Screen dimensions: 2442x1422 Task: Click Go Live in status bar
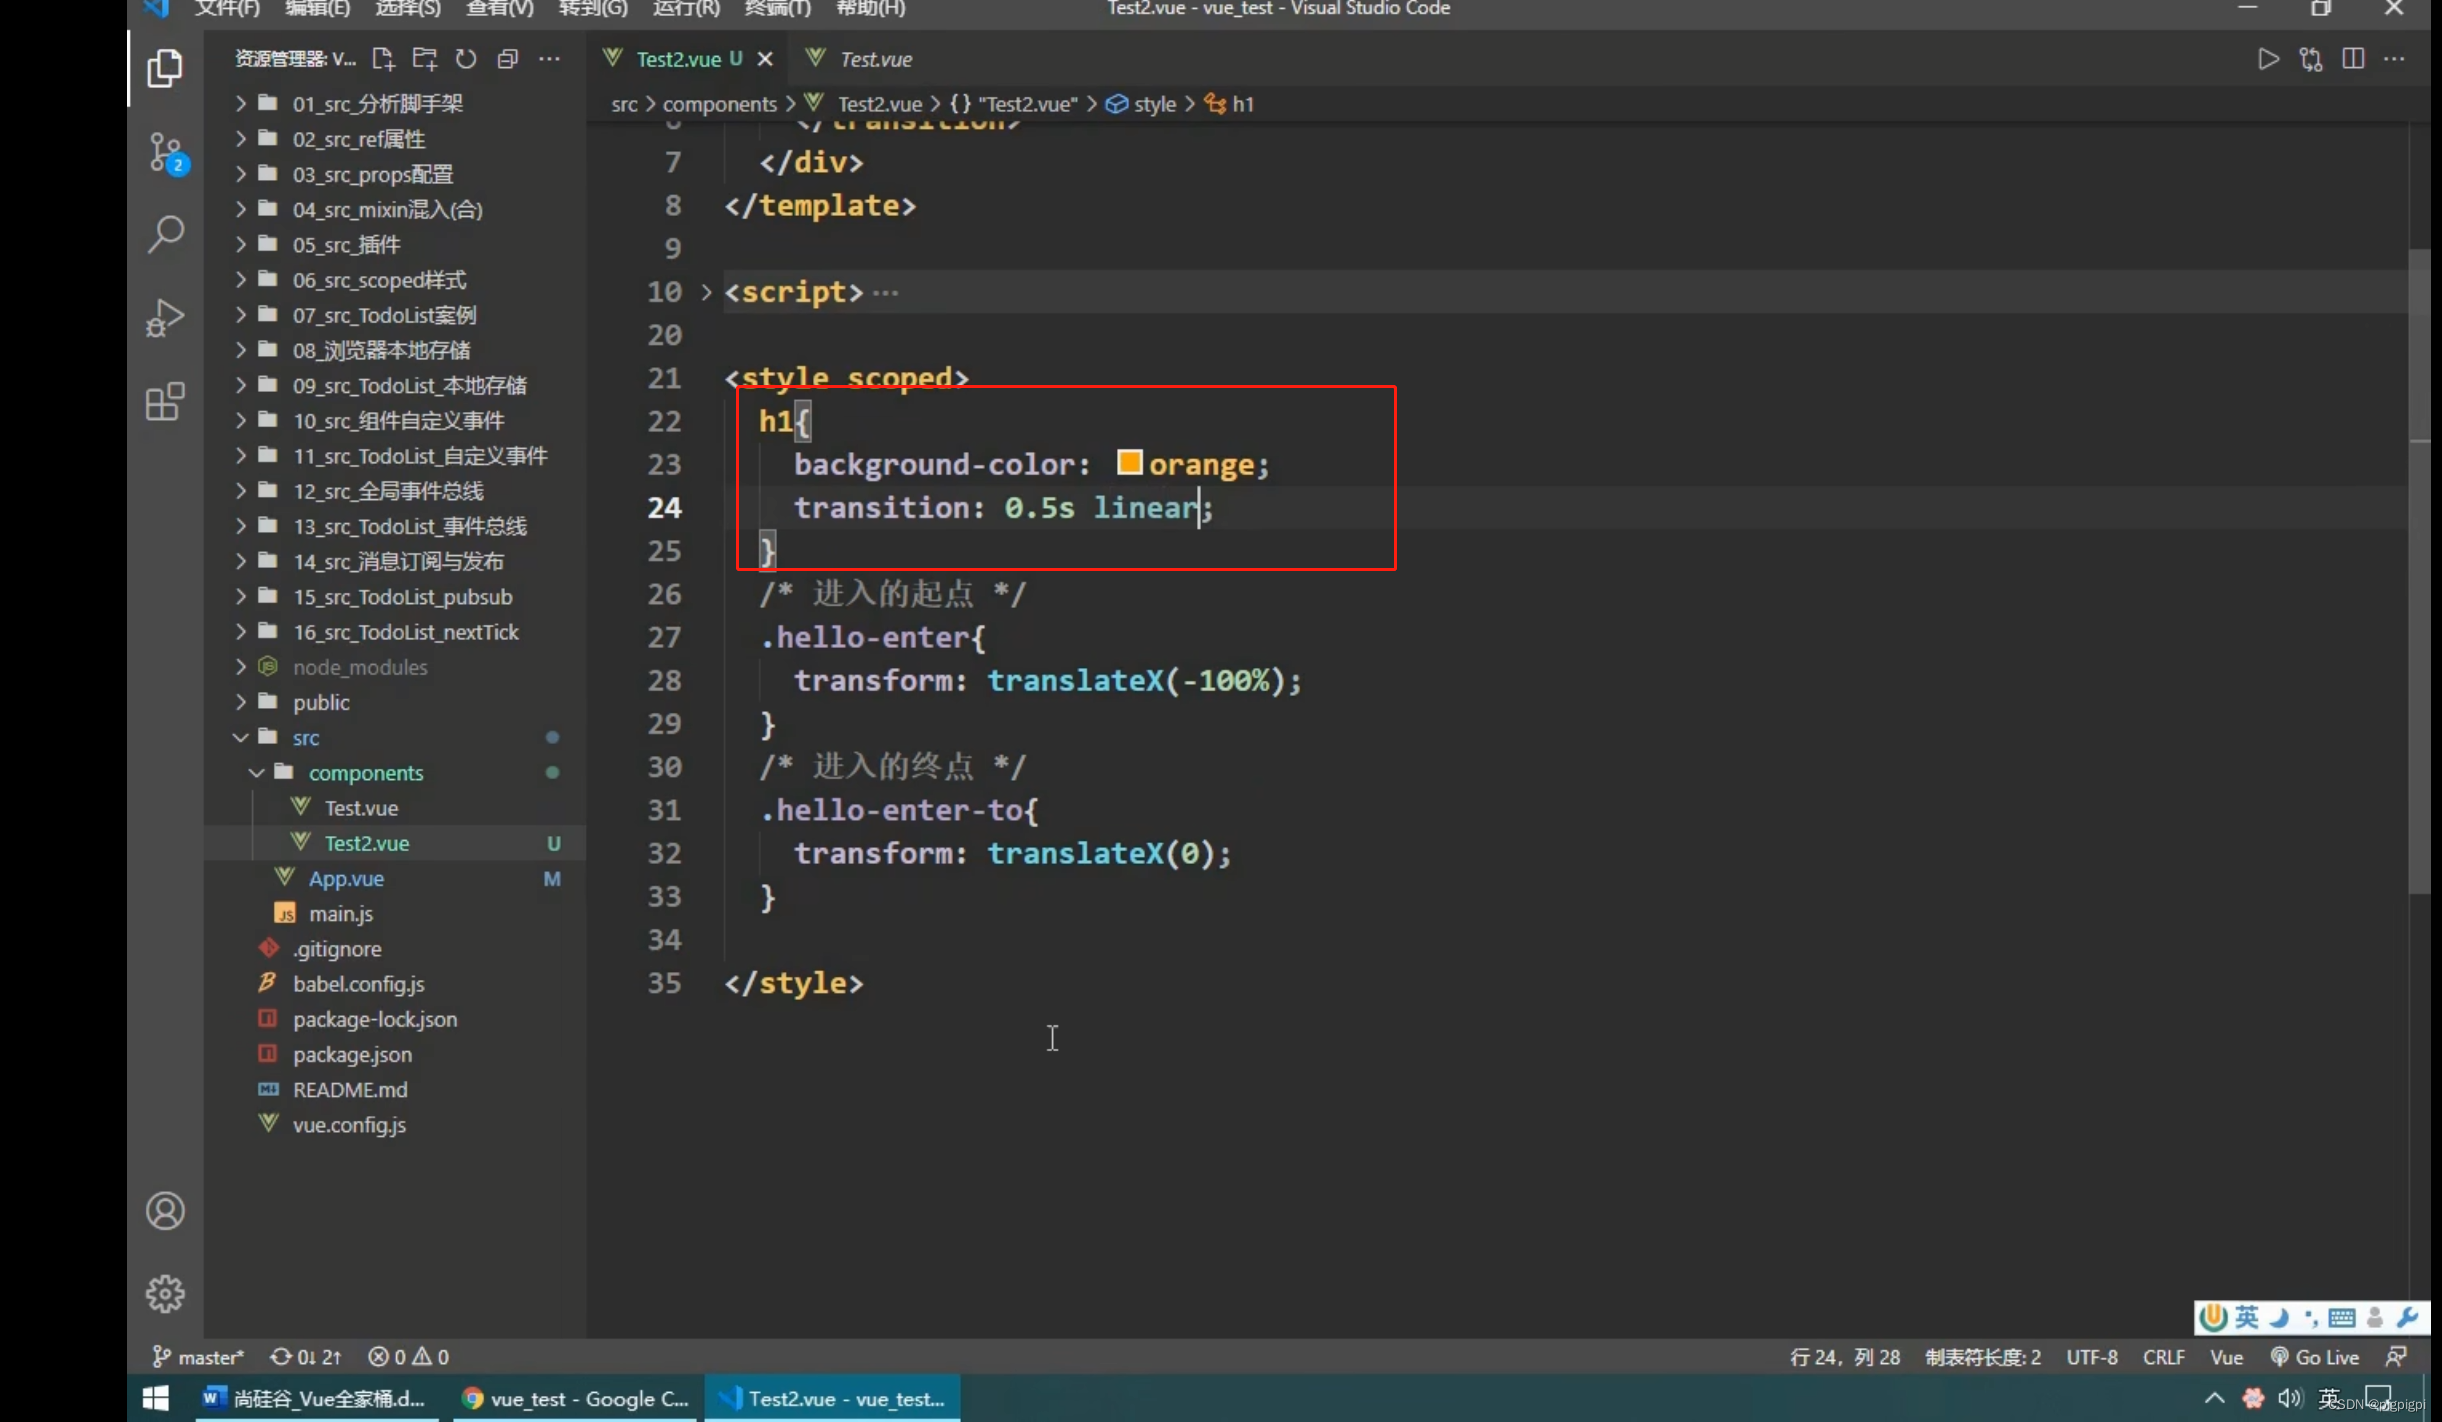2315,1357
